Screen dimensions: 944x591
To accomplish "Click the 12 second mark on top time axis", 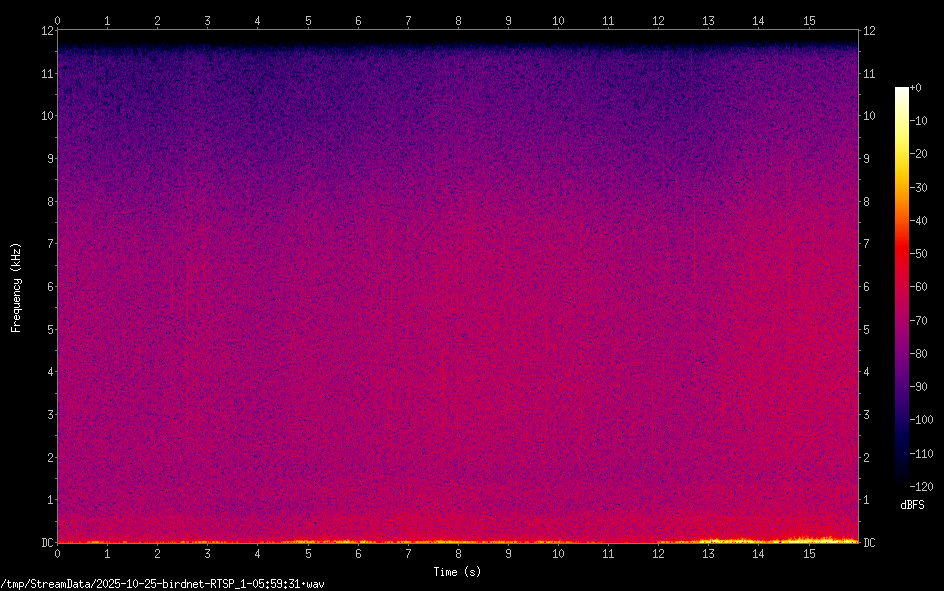I will click(658, 20).
